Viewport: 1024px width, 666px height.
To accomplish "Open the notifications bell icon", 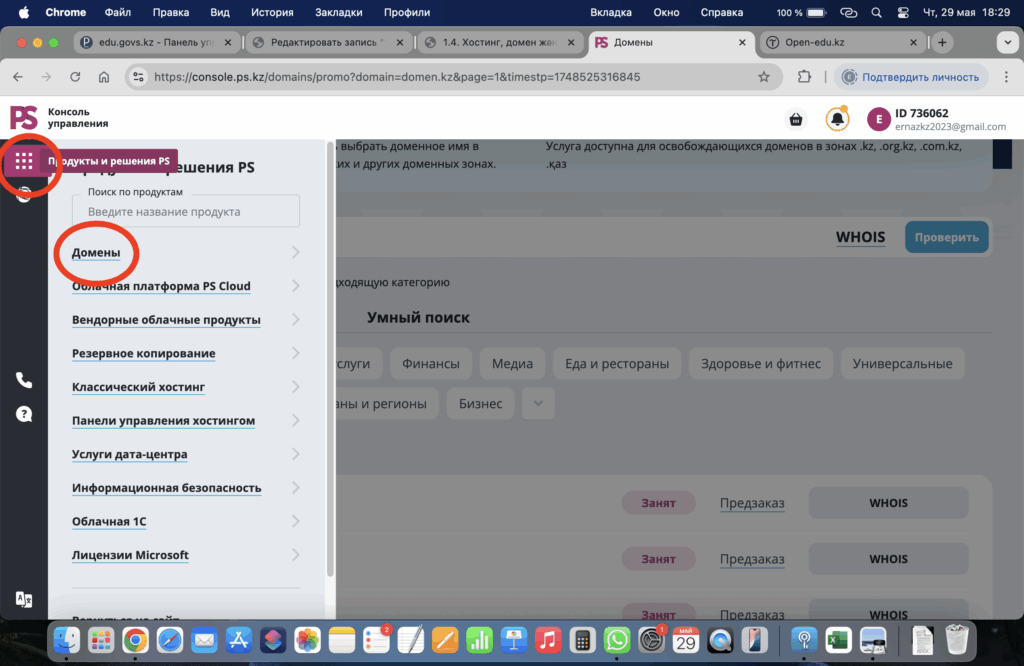I will (837, 119).
